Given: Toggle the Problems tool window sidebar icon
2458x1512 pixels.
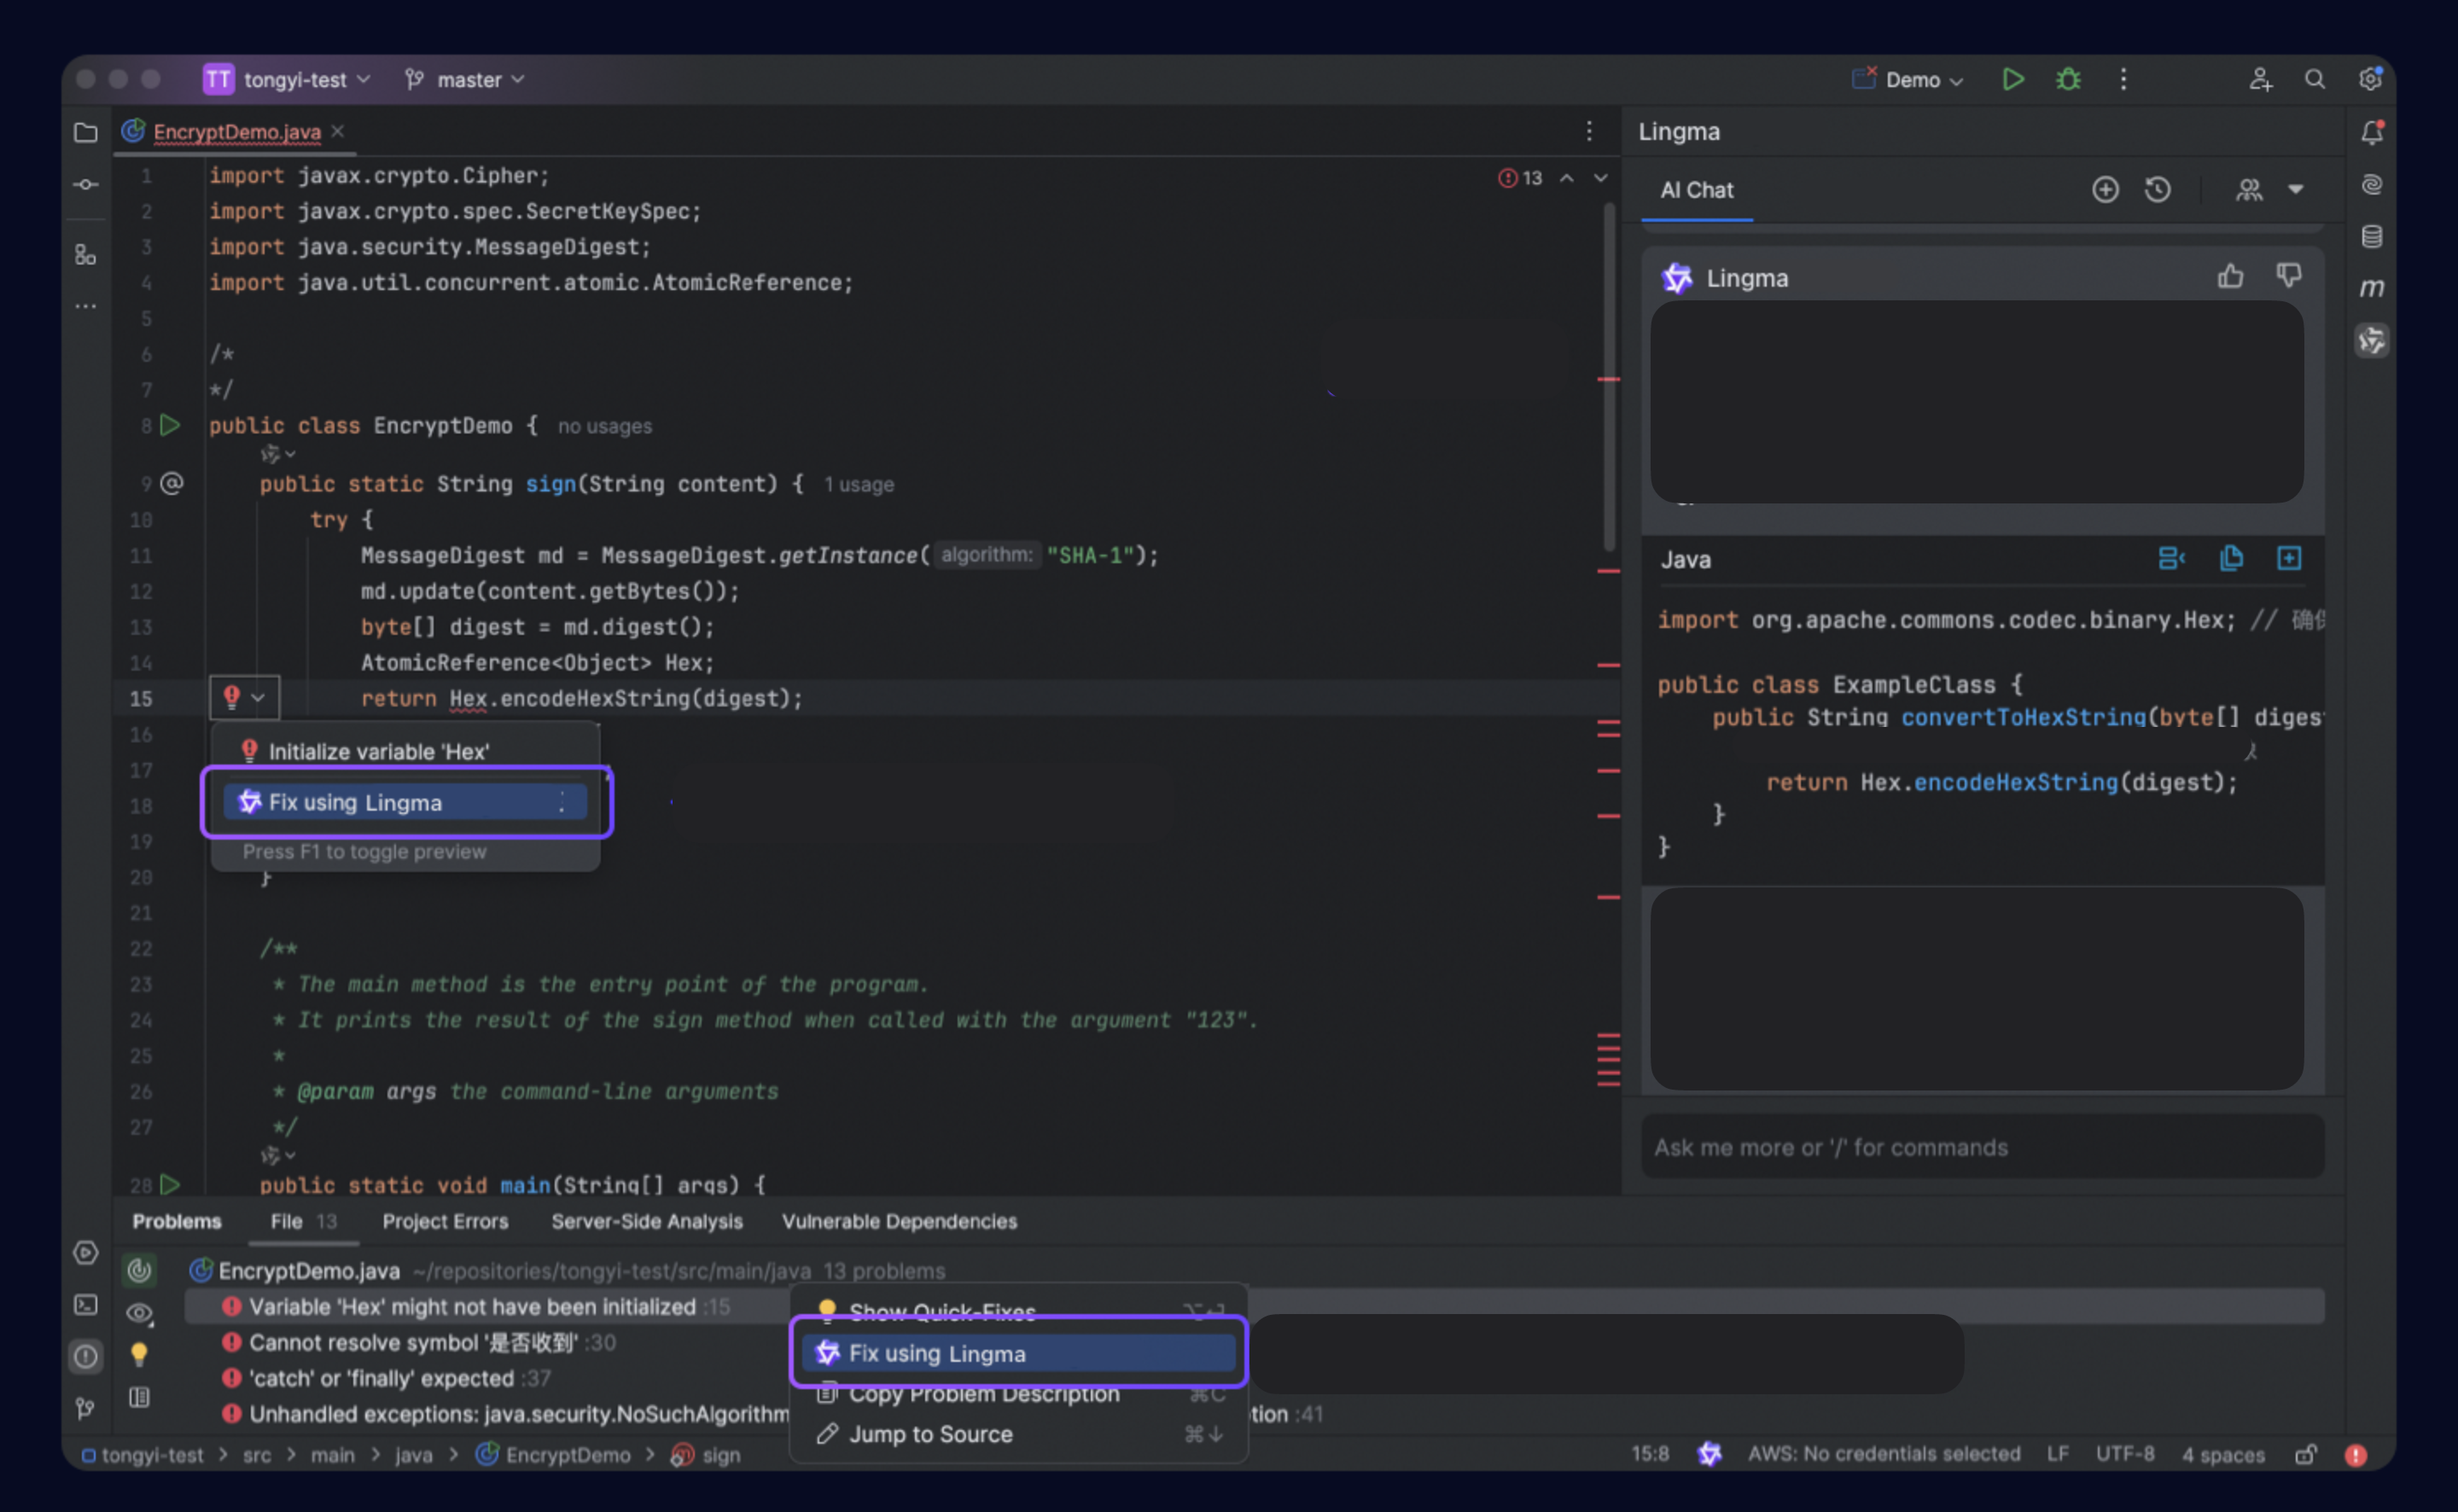Looking at the screenshot, I should [86, 1356].
